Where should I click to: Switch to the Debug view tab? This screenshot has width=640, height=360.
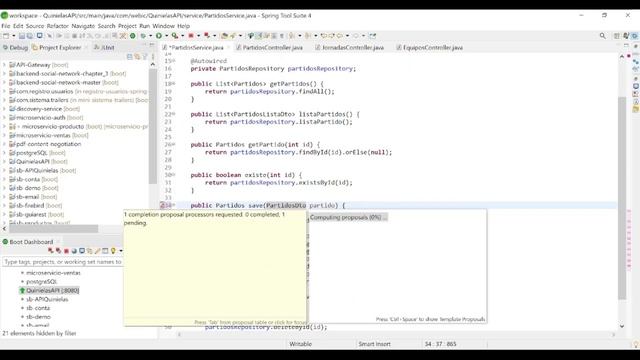coord(15,47)
